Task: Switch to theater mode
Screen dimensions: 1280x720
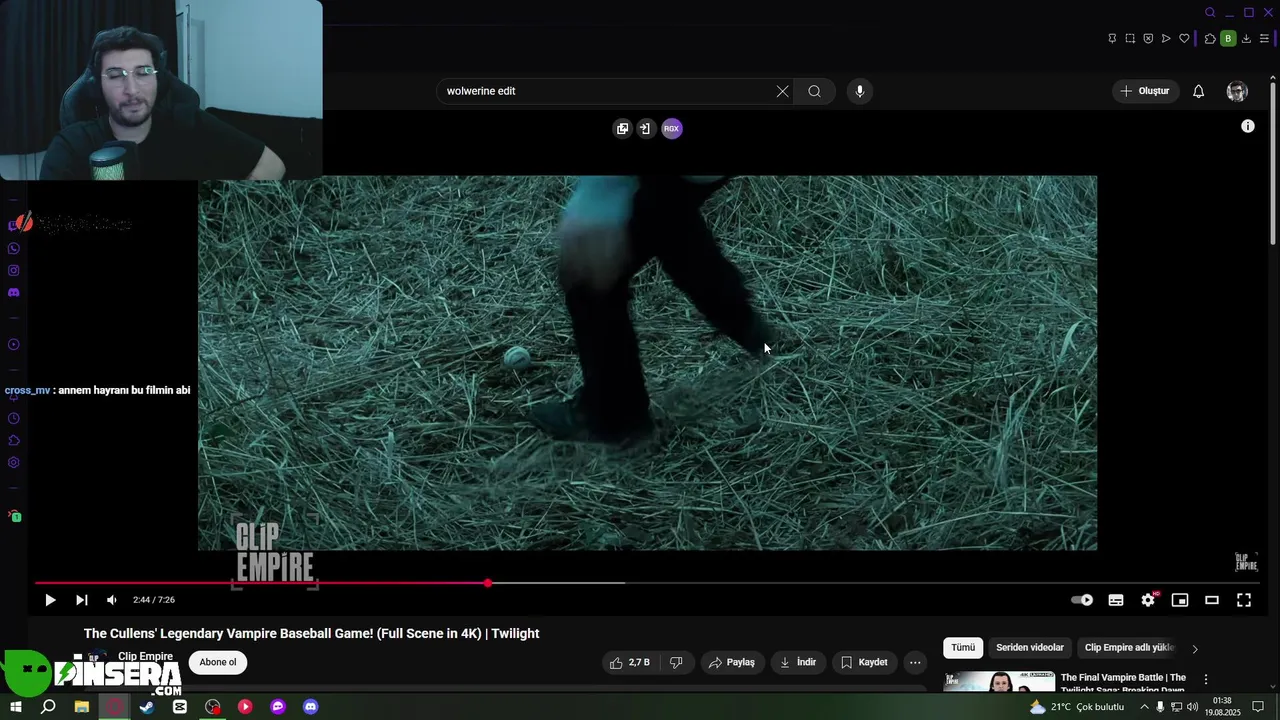Action: [1212, 600]
